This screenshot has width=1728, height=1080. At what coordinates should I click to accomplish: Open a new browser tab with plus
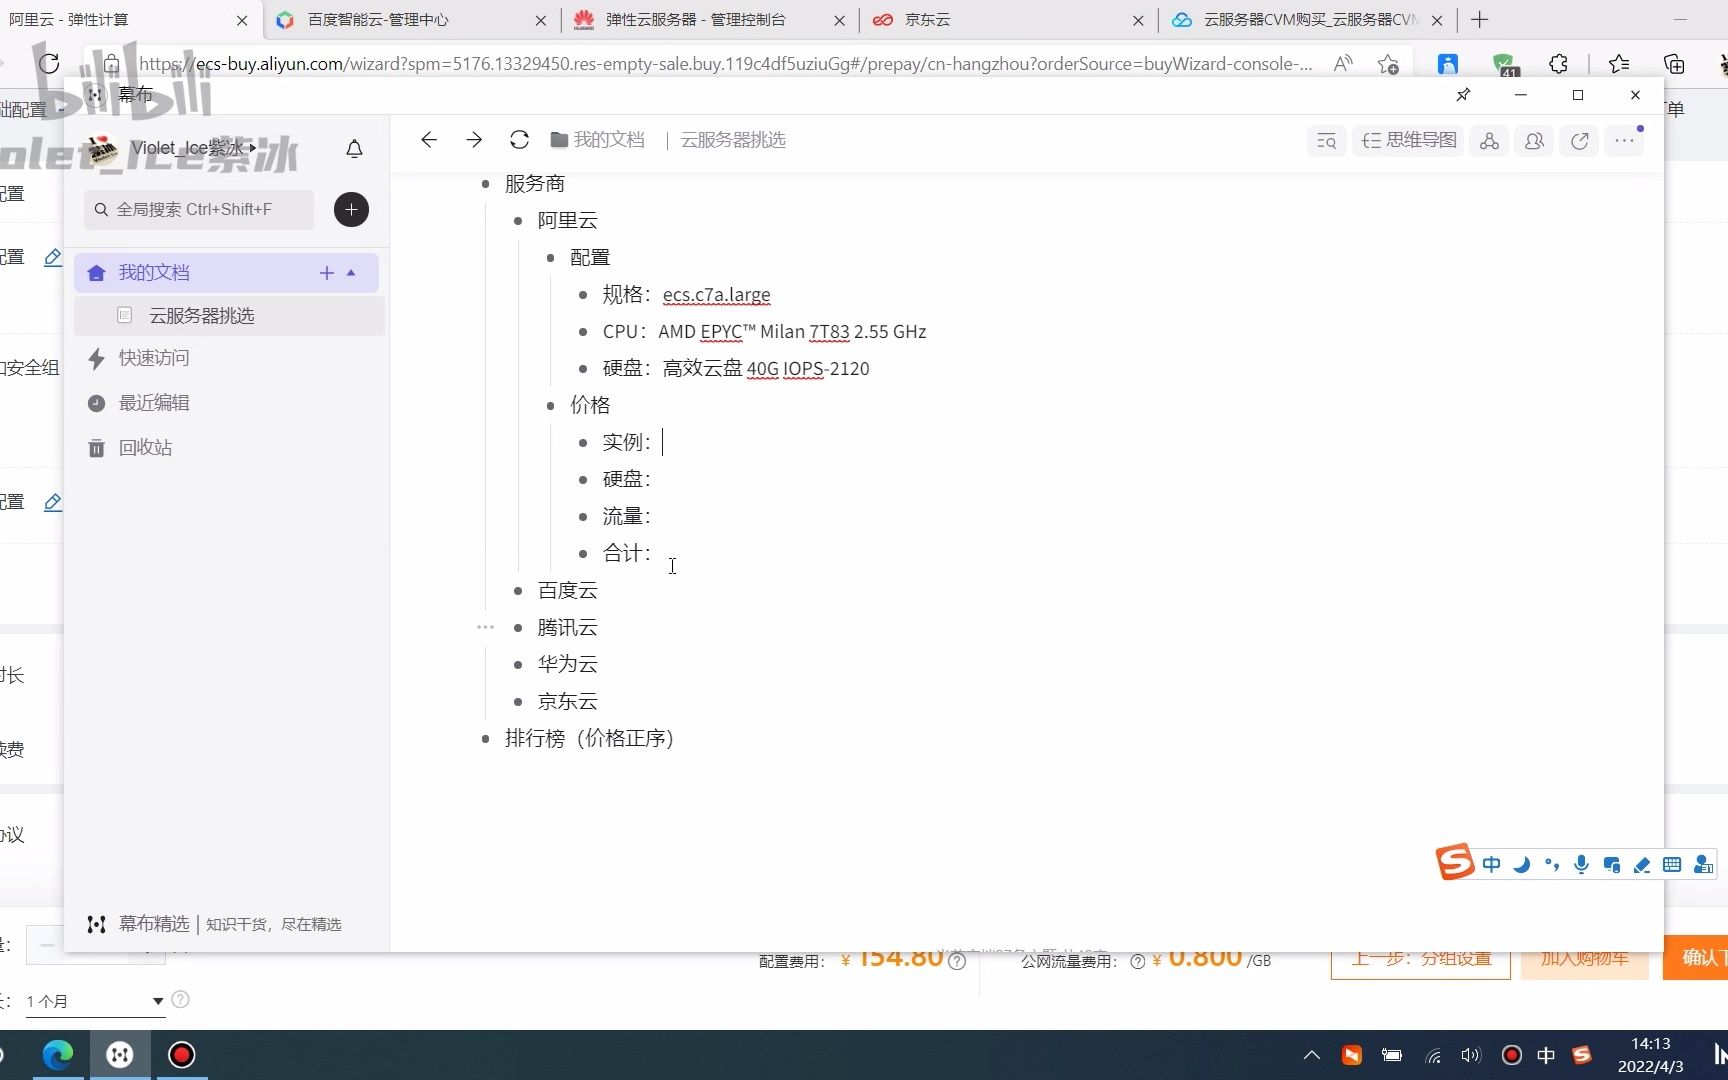tap(1480, 20)
